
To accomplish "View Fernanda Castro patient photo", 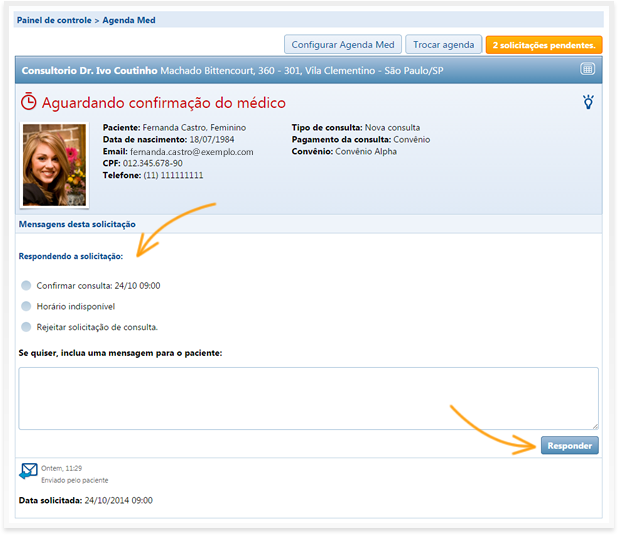I will click(54, 165).
